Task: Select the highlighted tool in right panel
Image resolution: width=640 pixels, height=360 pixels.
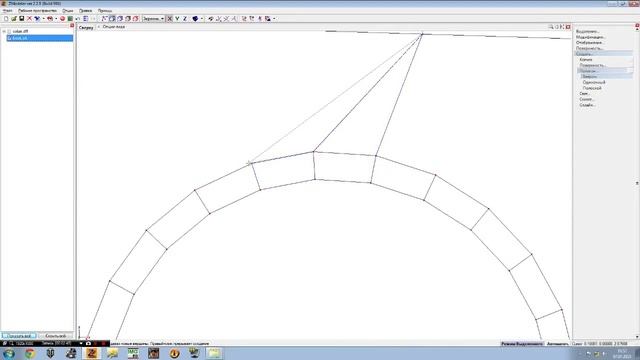Action: 607,77
